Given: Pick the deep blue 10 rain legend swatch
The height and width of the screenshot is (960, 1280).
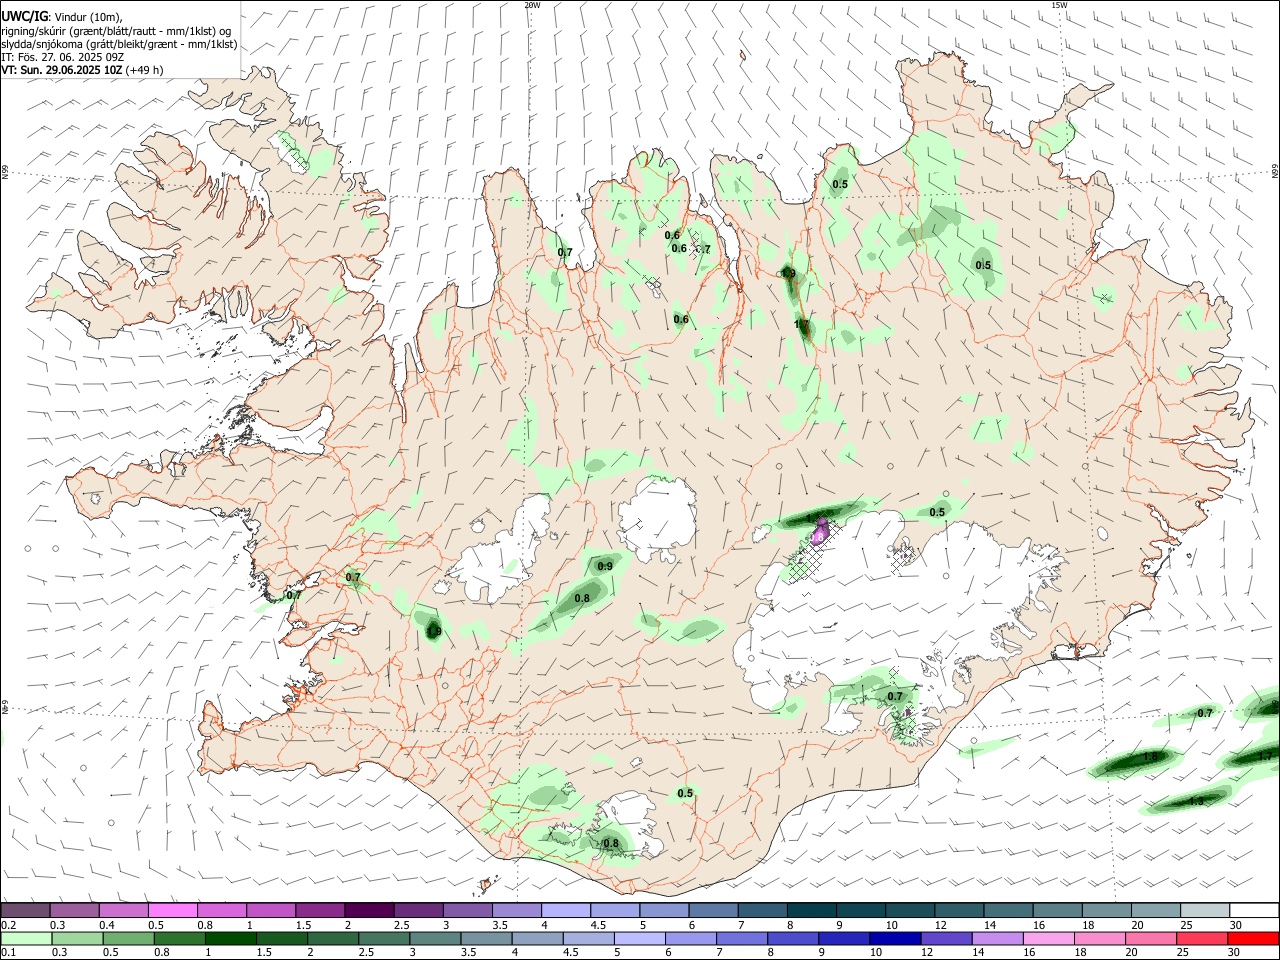Looking at the screenshot, I should pos(894,938).
